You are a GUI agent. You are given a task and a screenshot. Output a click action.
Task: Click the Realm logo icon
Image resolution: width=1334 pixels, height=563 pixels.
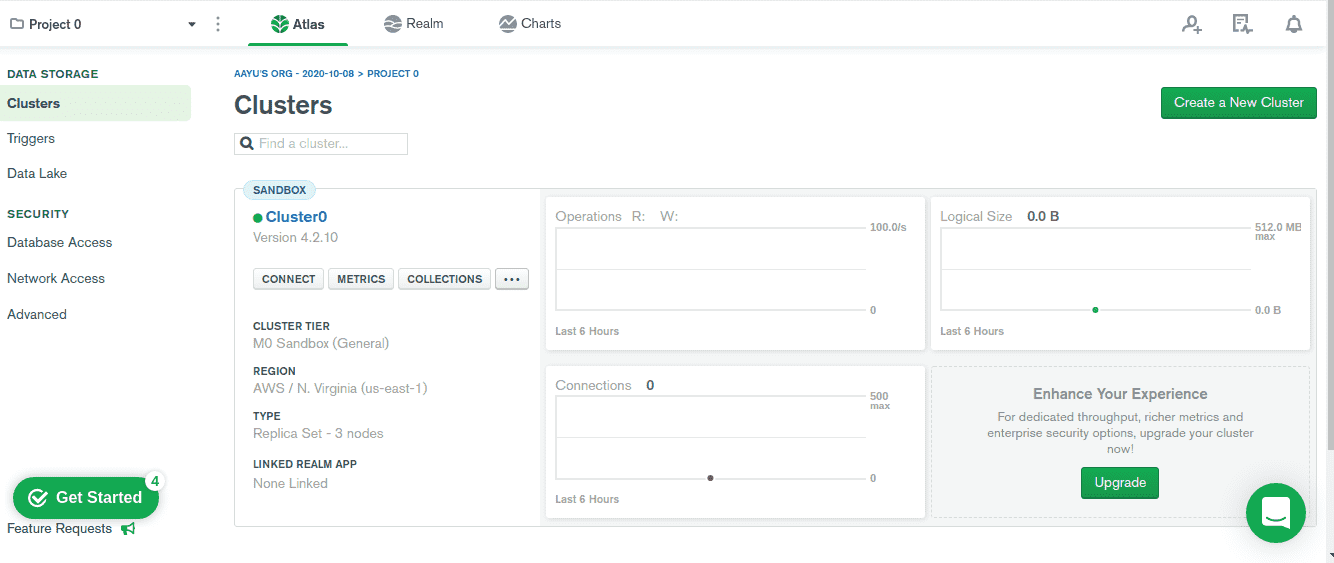(x=393, y=24)
